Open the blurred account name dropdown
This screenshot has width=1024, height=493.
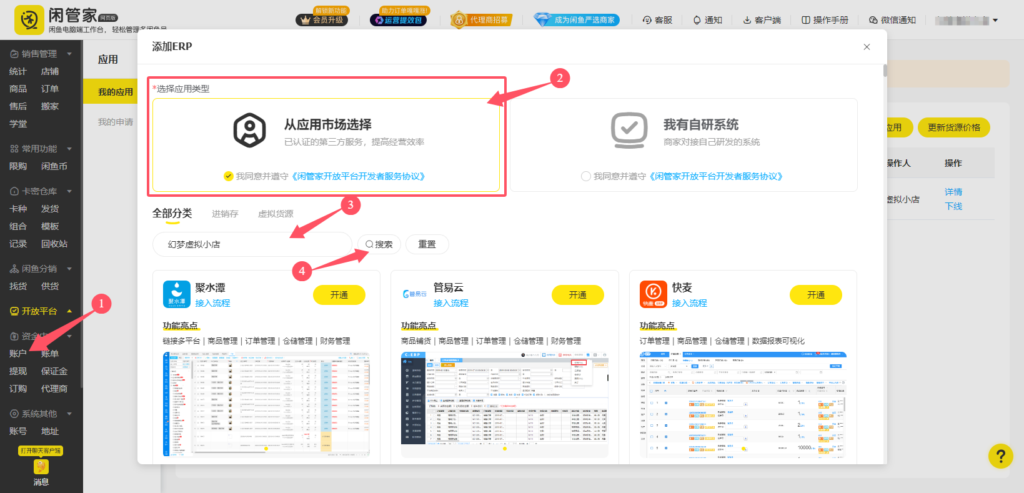click(x=967, y=20)
